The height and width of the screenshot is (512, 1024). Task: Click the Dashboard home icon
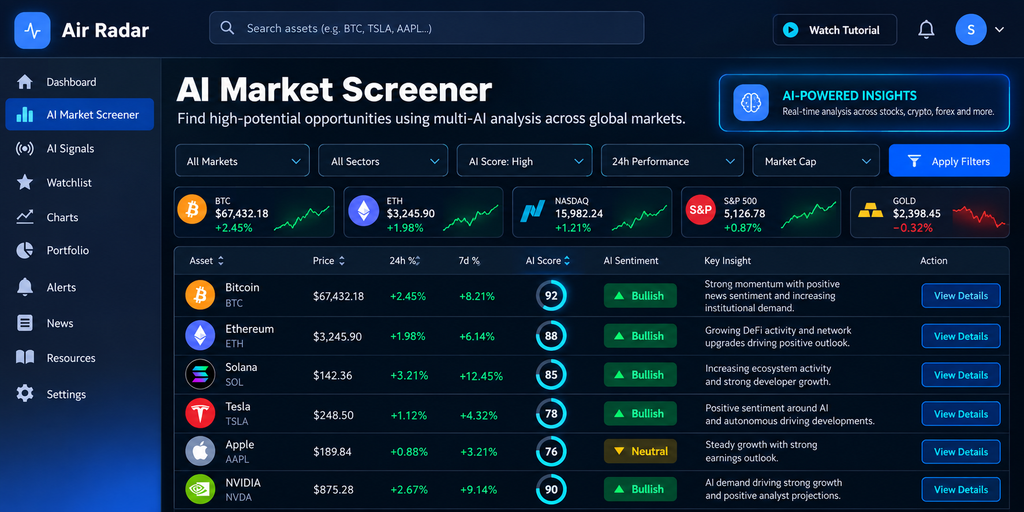pyautogui.click(x=25, y=82)
